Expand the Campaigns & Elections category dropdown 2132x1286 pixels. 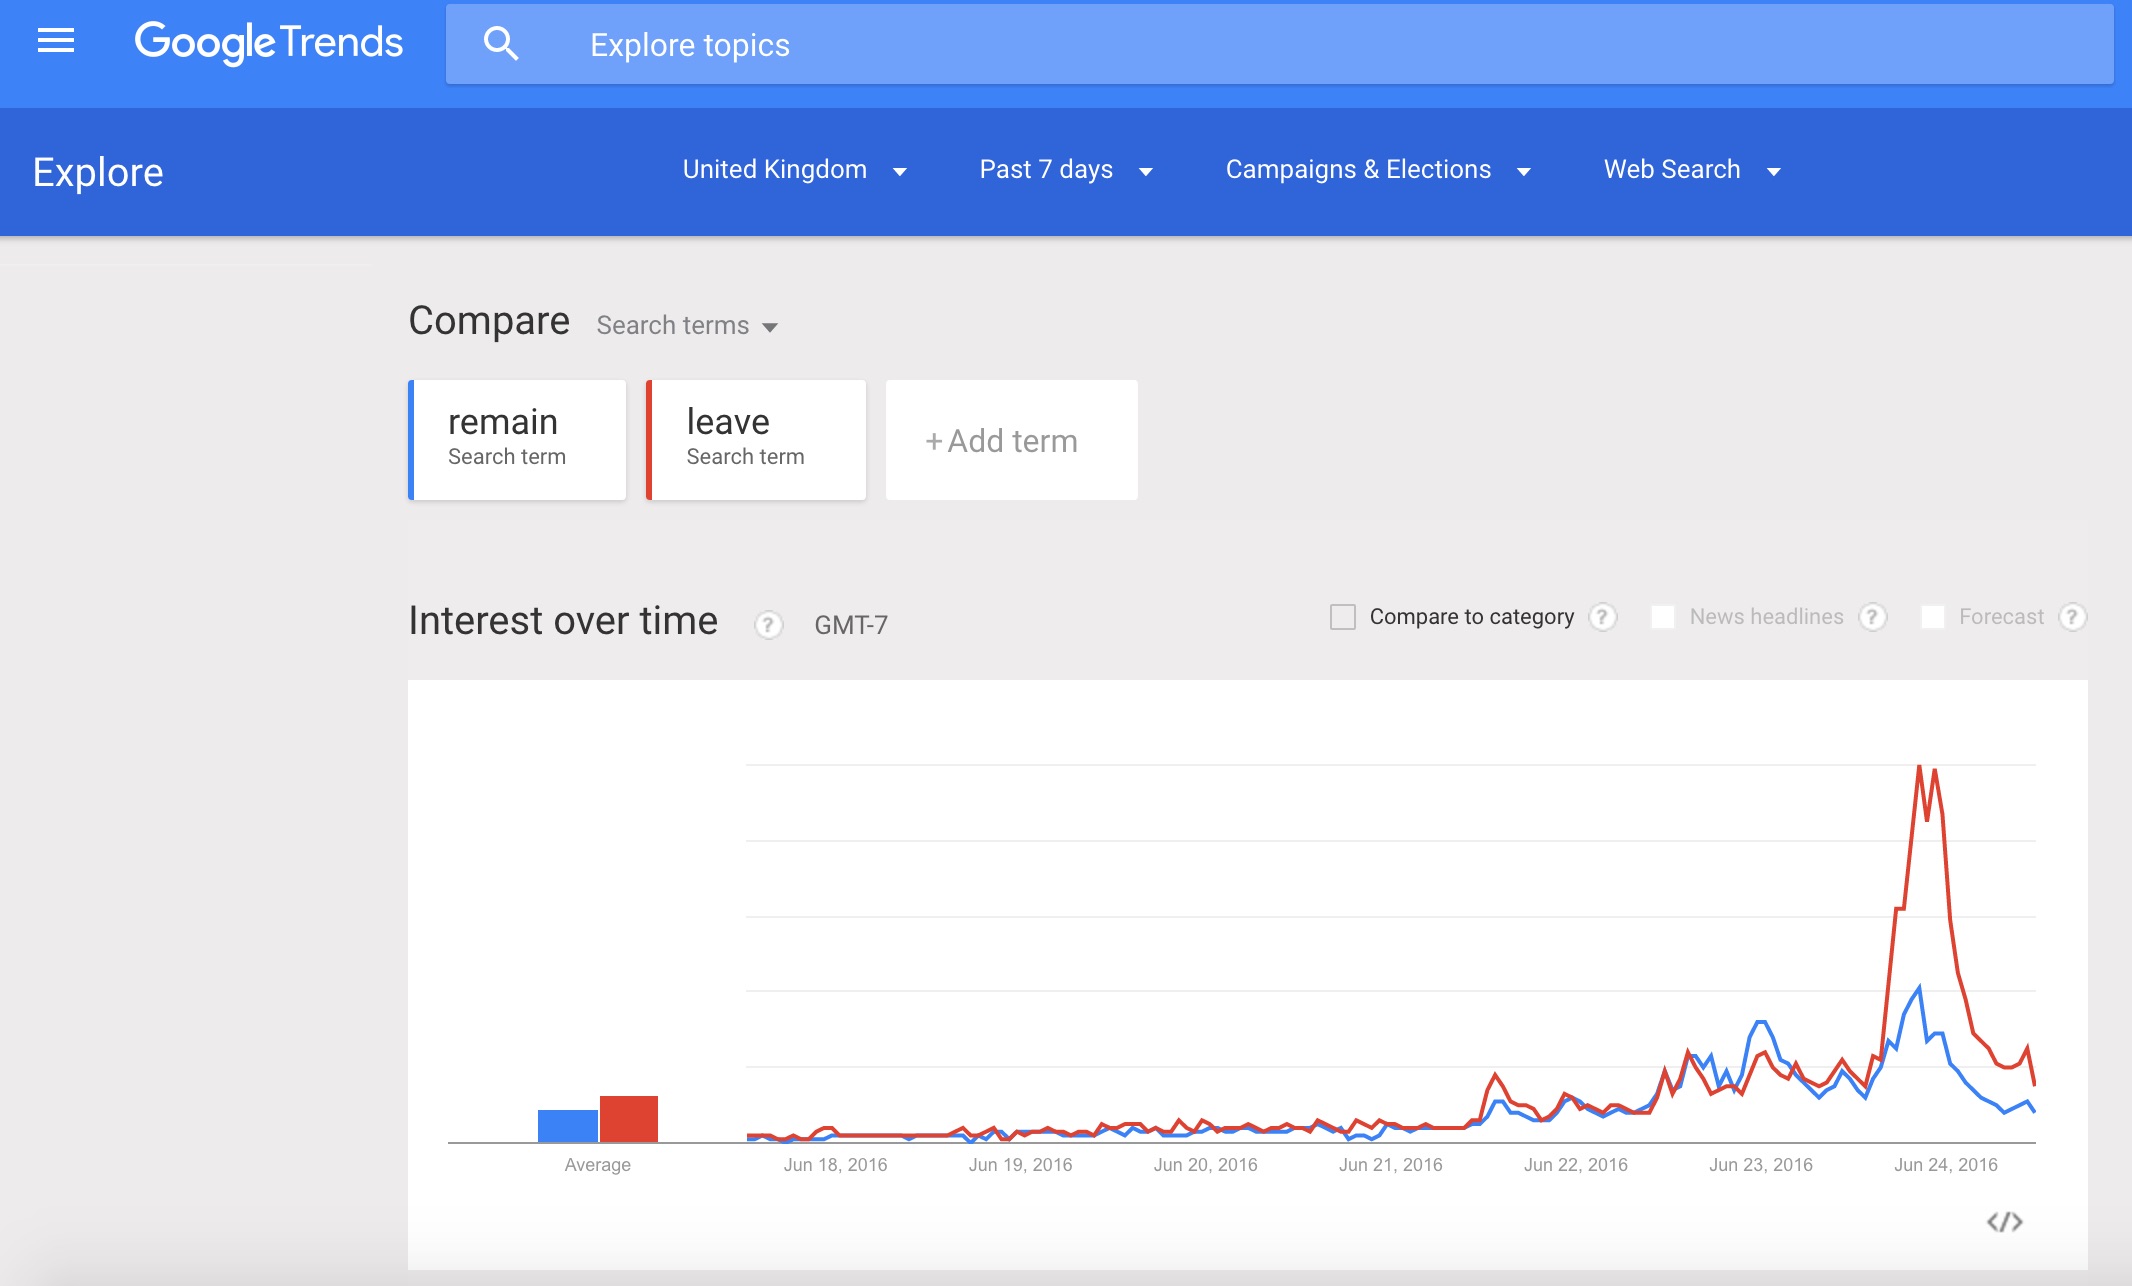pos(1378,170)
